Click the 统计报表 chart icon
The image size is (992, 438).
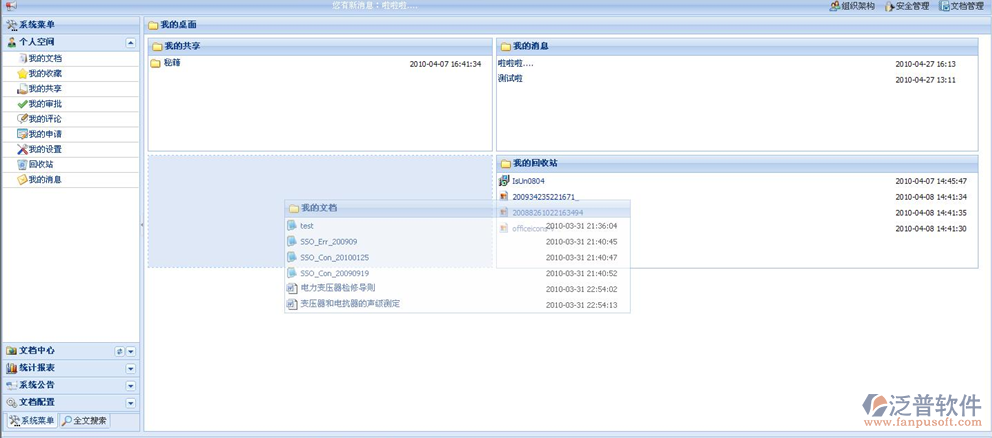pos(11,368)
